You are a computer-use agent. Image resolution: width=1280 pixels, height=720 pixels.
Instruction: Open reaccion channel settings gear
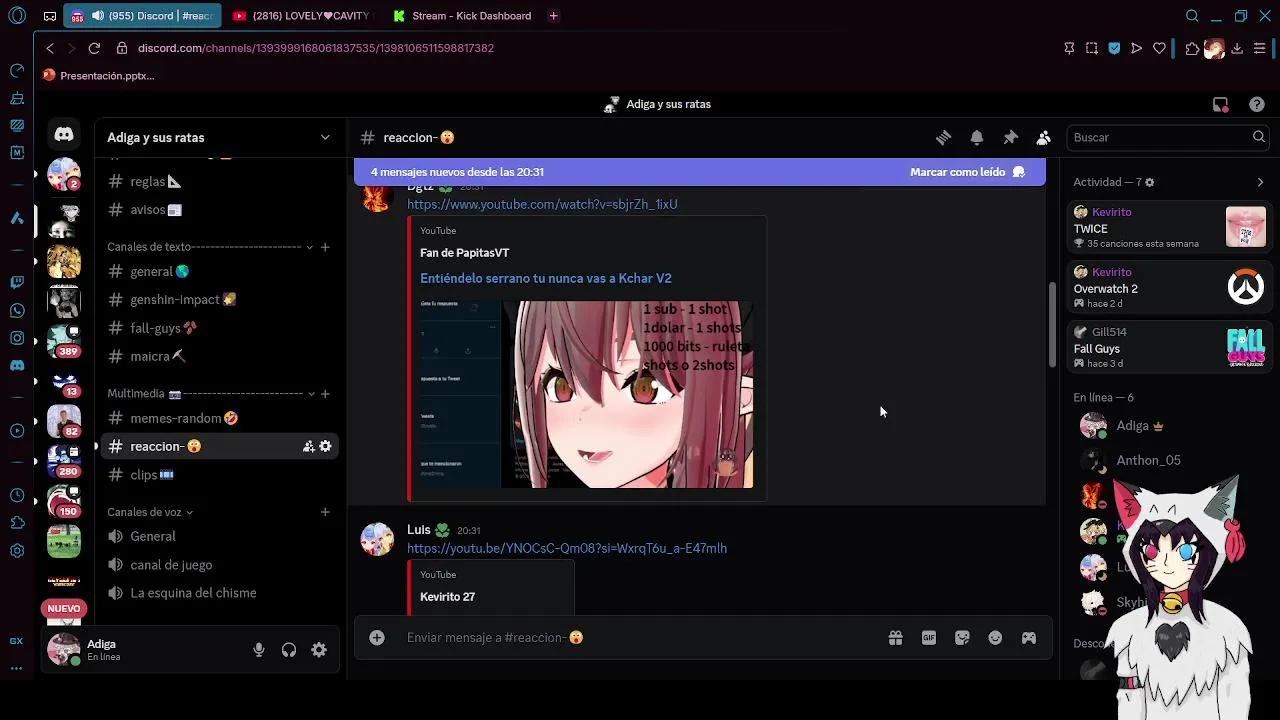325,446
